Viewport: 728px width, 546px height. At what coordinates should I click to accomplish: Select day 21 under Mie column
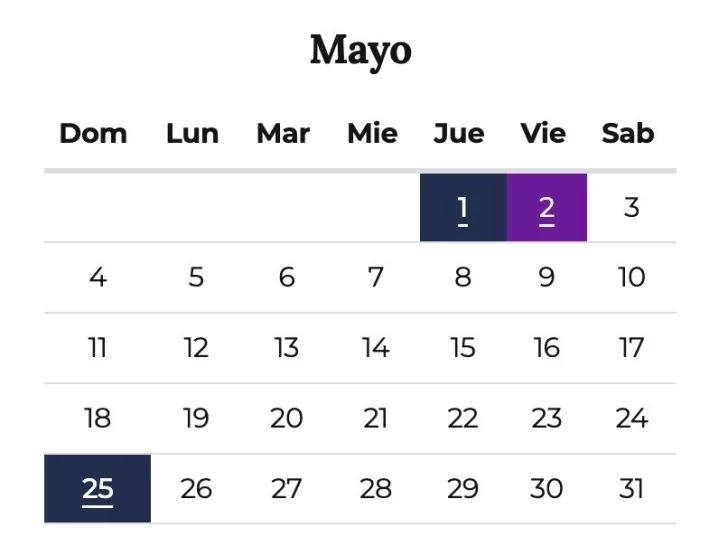[x=375, y=418]
